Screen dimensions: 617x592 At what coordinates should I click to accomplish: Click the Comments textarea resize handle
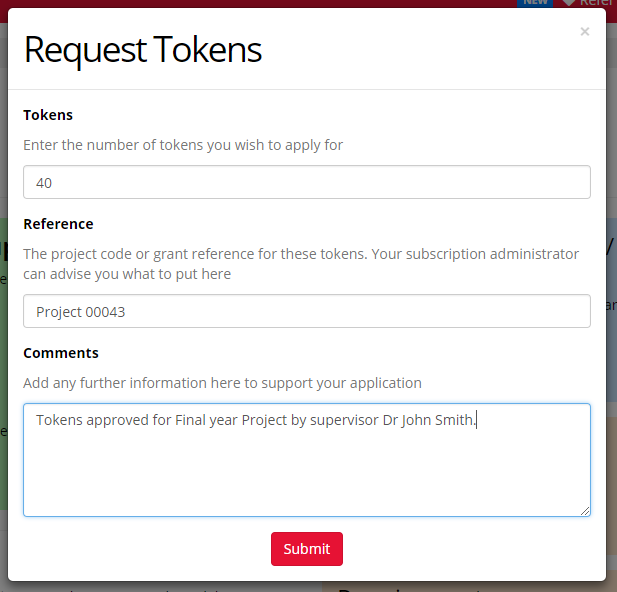[585, 511]
